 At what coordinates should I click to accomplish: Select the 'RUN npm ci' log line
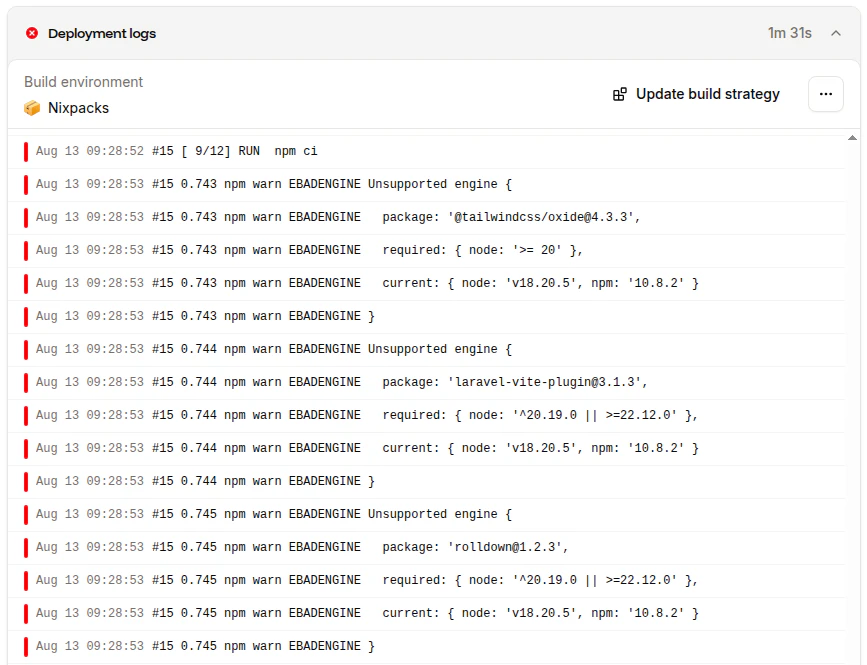point(426,151)
